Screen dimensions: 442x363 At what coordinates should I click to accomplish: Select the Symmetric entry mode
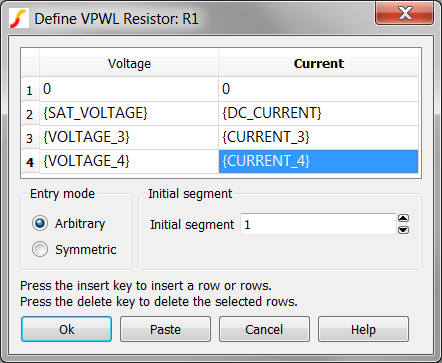(x=40, y=249)
